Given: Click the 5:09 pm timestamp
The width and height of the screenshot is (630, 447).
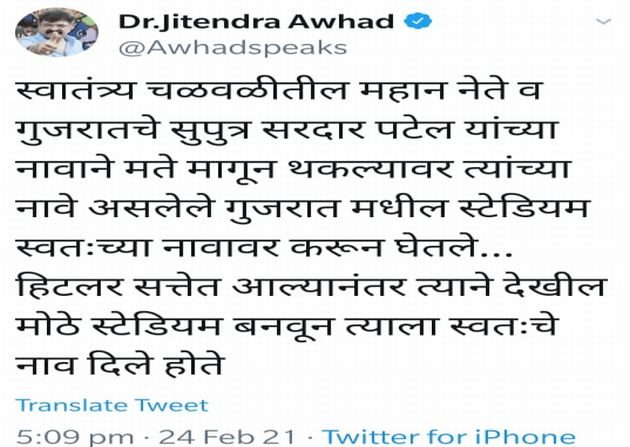Looking at the screenshot, I should [x=75, y=437].
